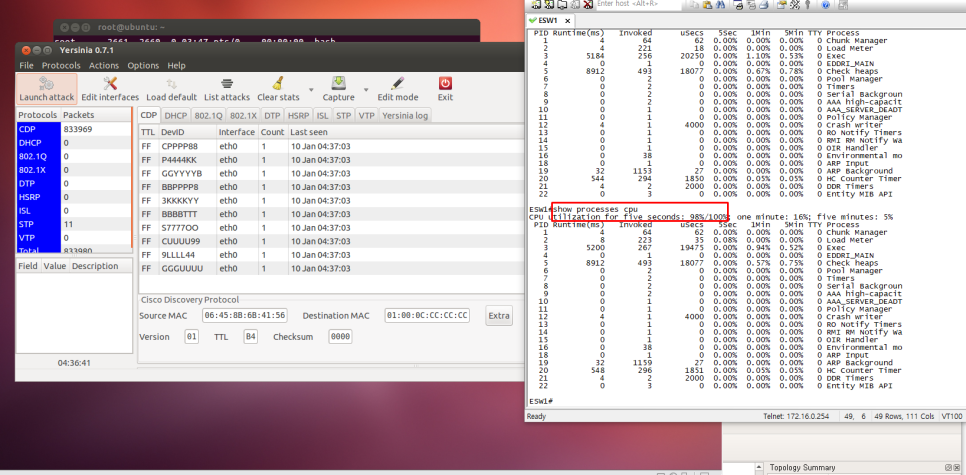
Task: Select the CDP tab
Action: coord(149,115)
